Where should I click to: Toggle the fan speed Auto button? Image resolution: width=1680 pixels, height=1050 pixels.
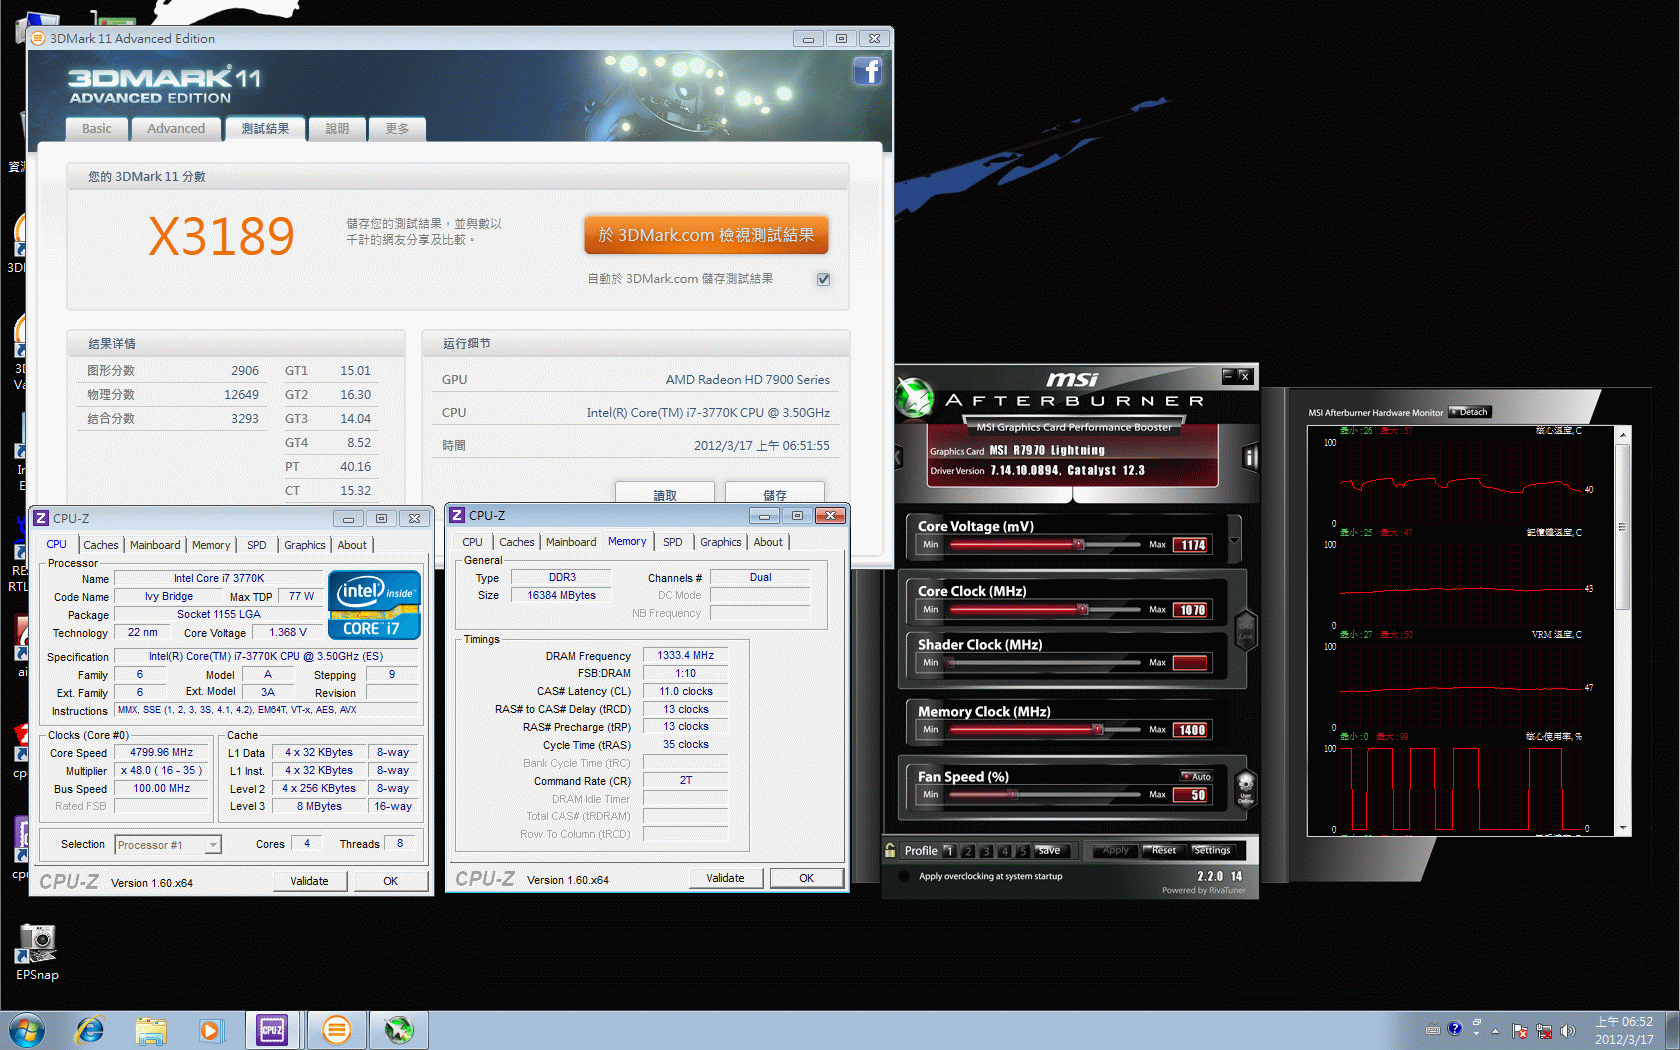tap(1197, 776)
